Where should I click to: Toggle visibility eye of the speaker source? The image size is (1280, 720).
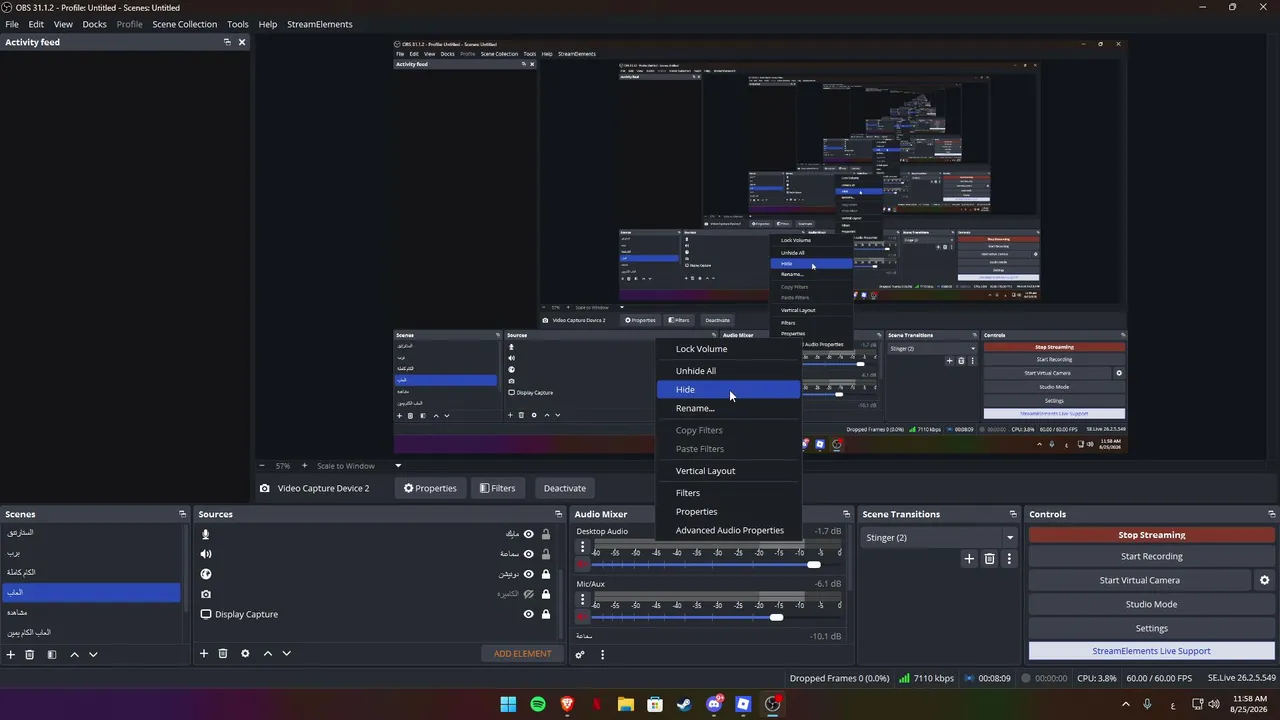(529, 554)
